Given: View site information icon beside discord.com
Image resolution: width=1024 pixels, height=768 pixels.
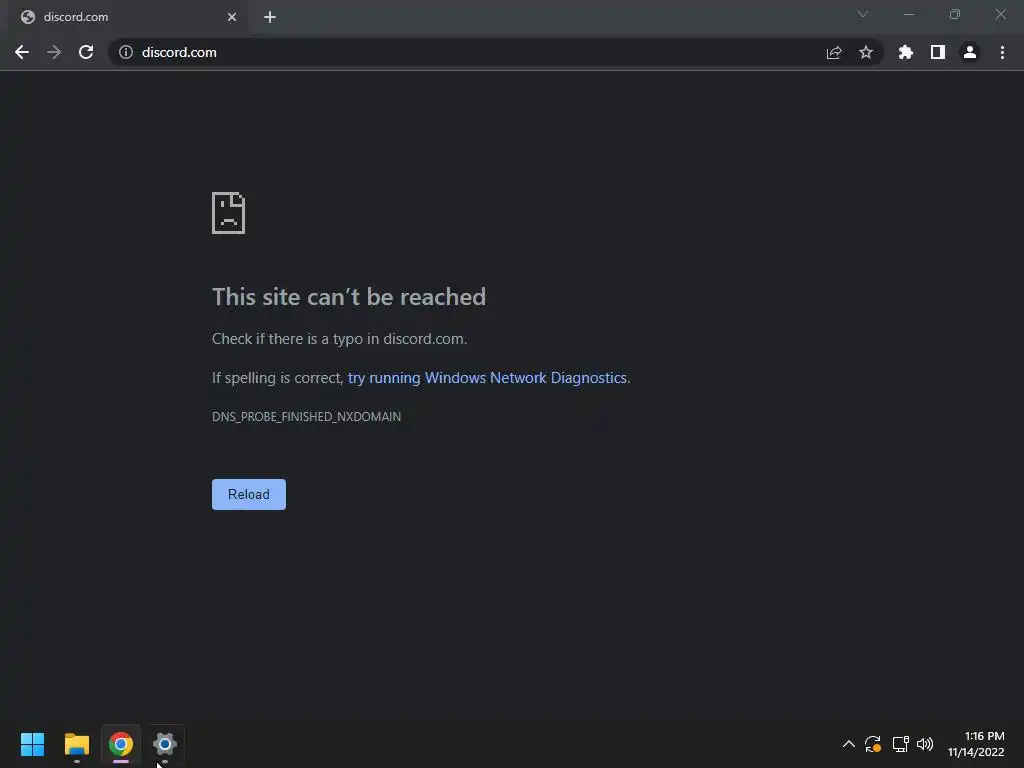Looking at the screenshot, I should coord(126,52).
